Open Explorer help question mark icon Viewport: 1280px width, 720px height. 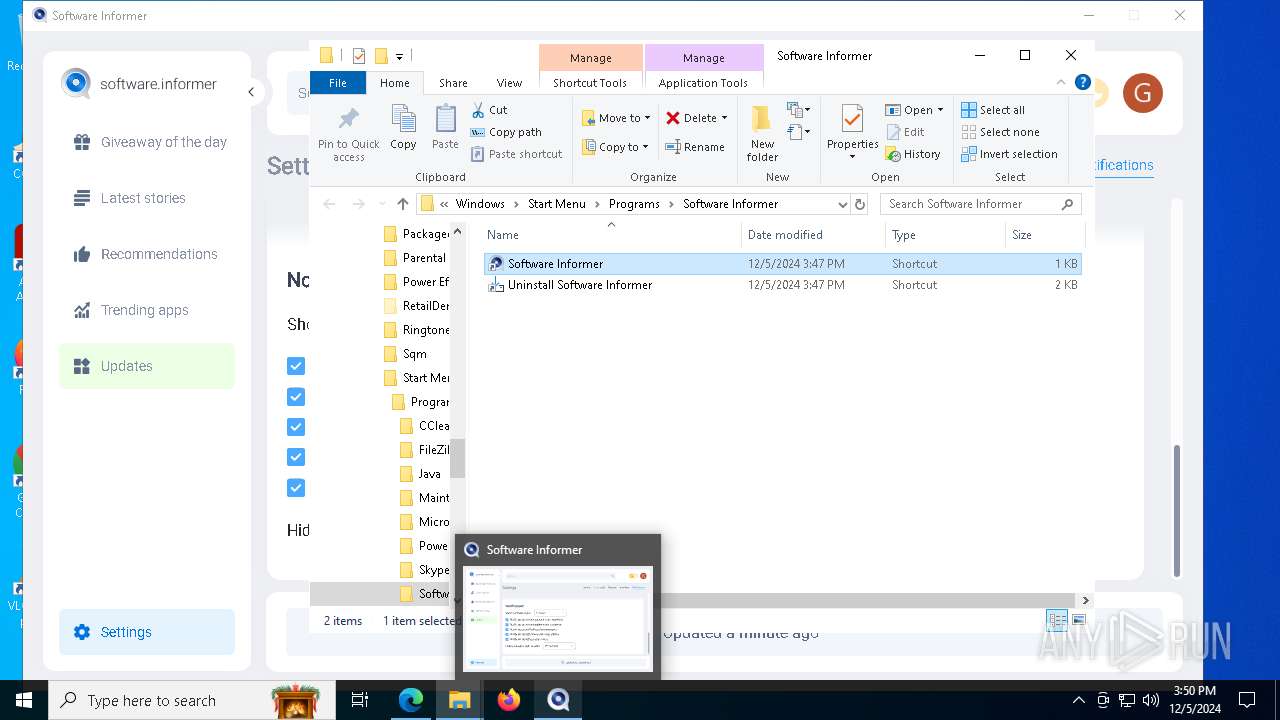[x=1082, y=83]
